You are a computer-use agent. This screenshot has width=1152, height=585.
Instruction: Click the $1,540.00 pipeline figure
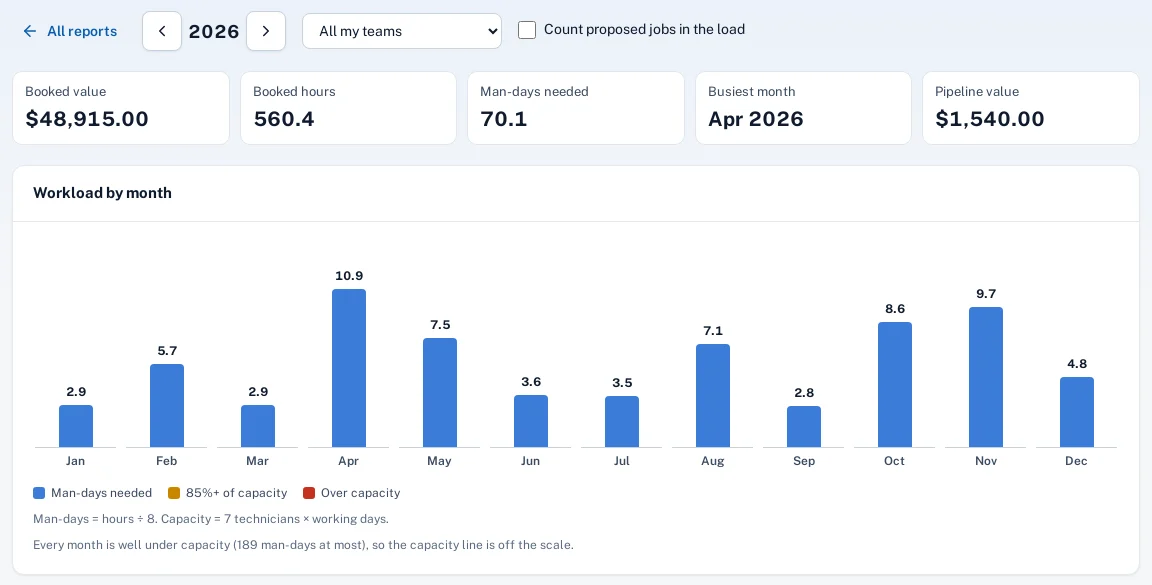(990, 119)
